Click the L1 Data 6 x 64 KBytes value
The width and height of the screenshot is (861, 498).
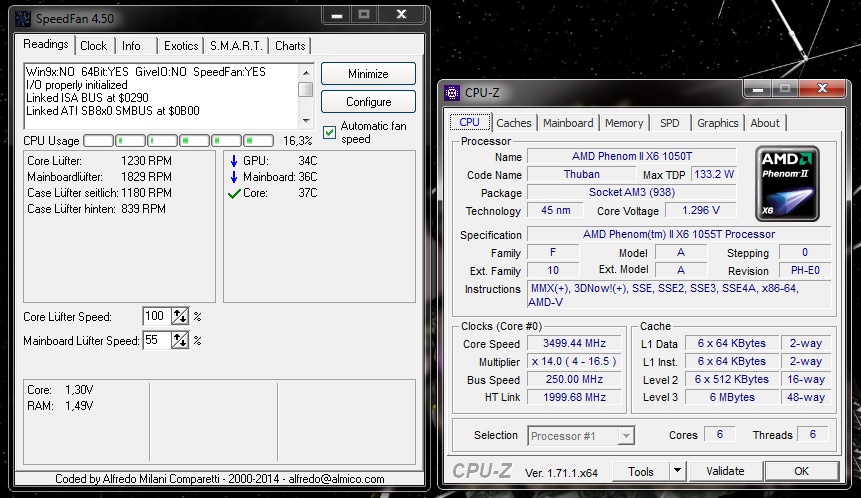point(732,343)
